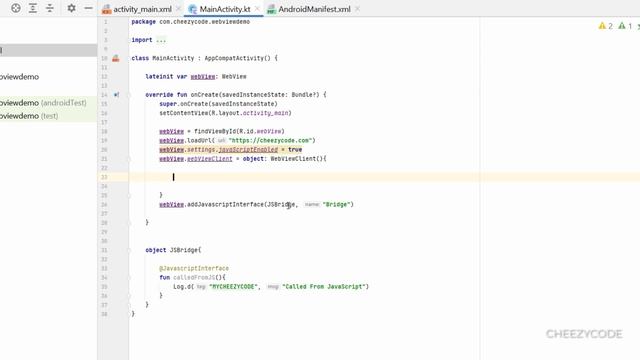Fold the JSBridge object block
The height and width of the screenshot is (360, 640).
tap(129, 250)
